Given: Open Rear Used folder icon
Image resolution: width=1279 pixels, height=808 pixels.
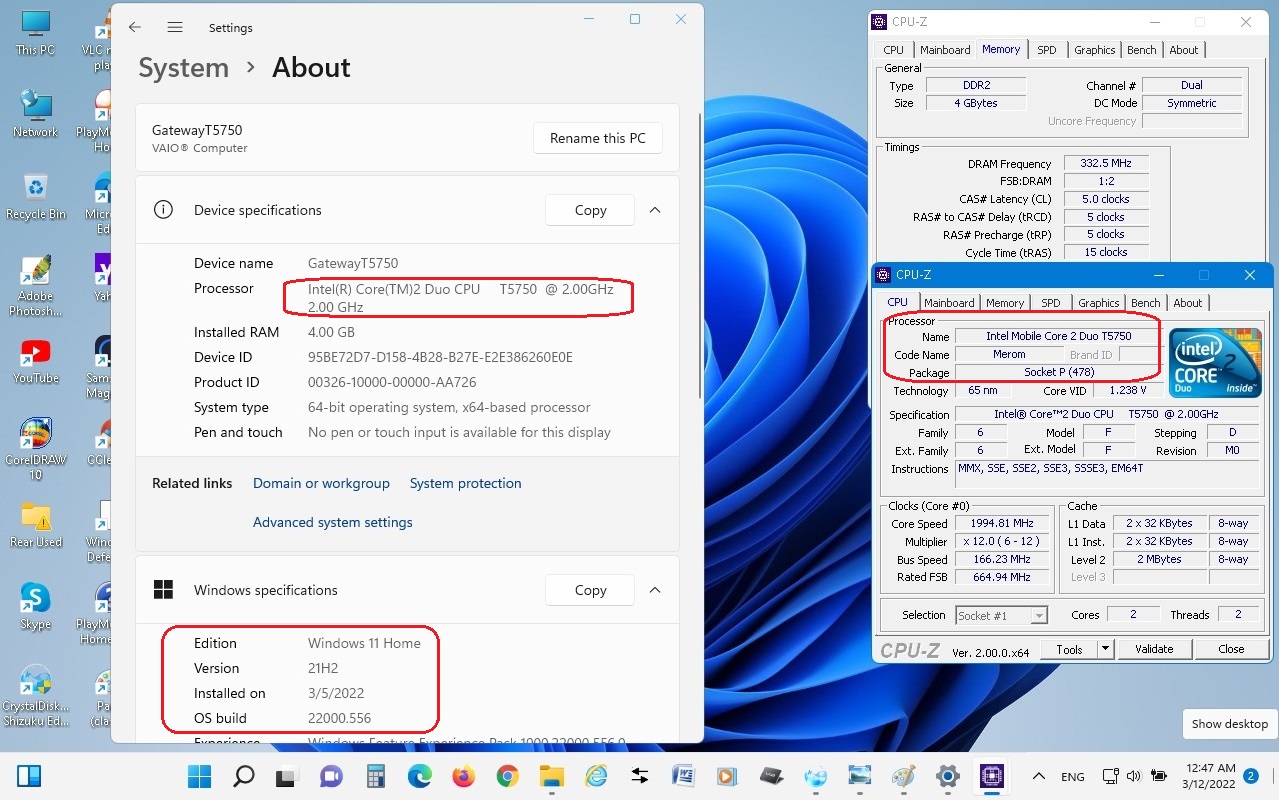Looking at the screenshot, I should [x=36, y=524].
